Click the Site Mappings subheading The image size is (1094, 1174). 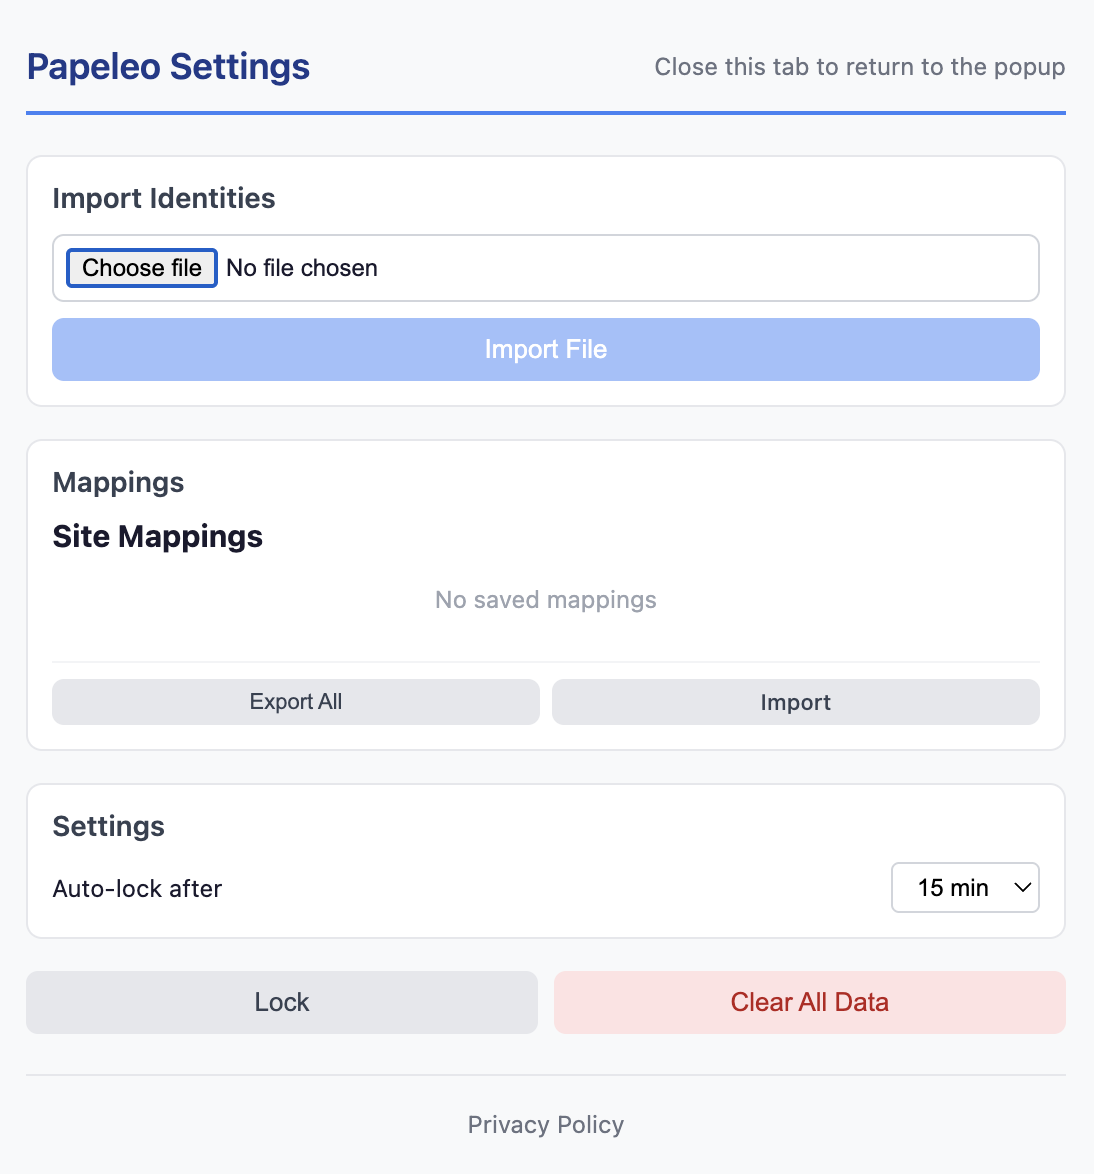158,537
